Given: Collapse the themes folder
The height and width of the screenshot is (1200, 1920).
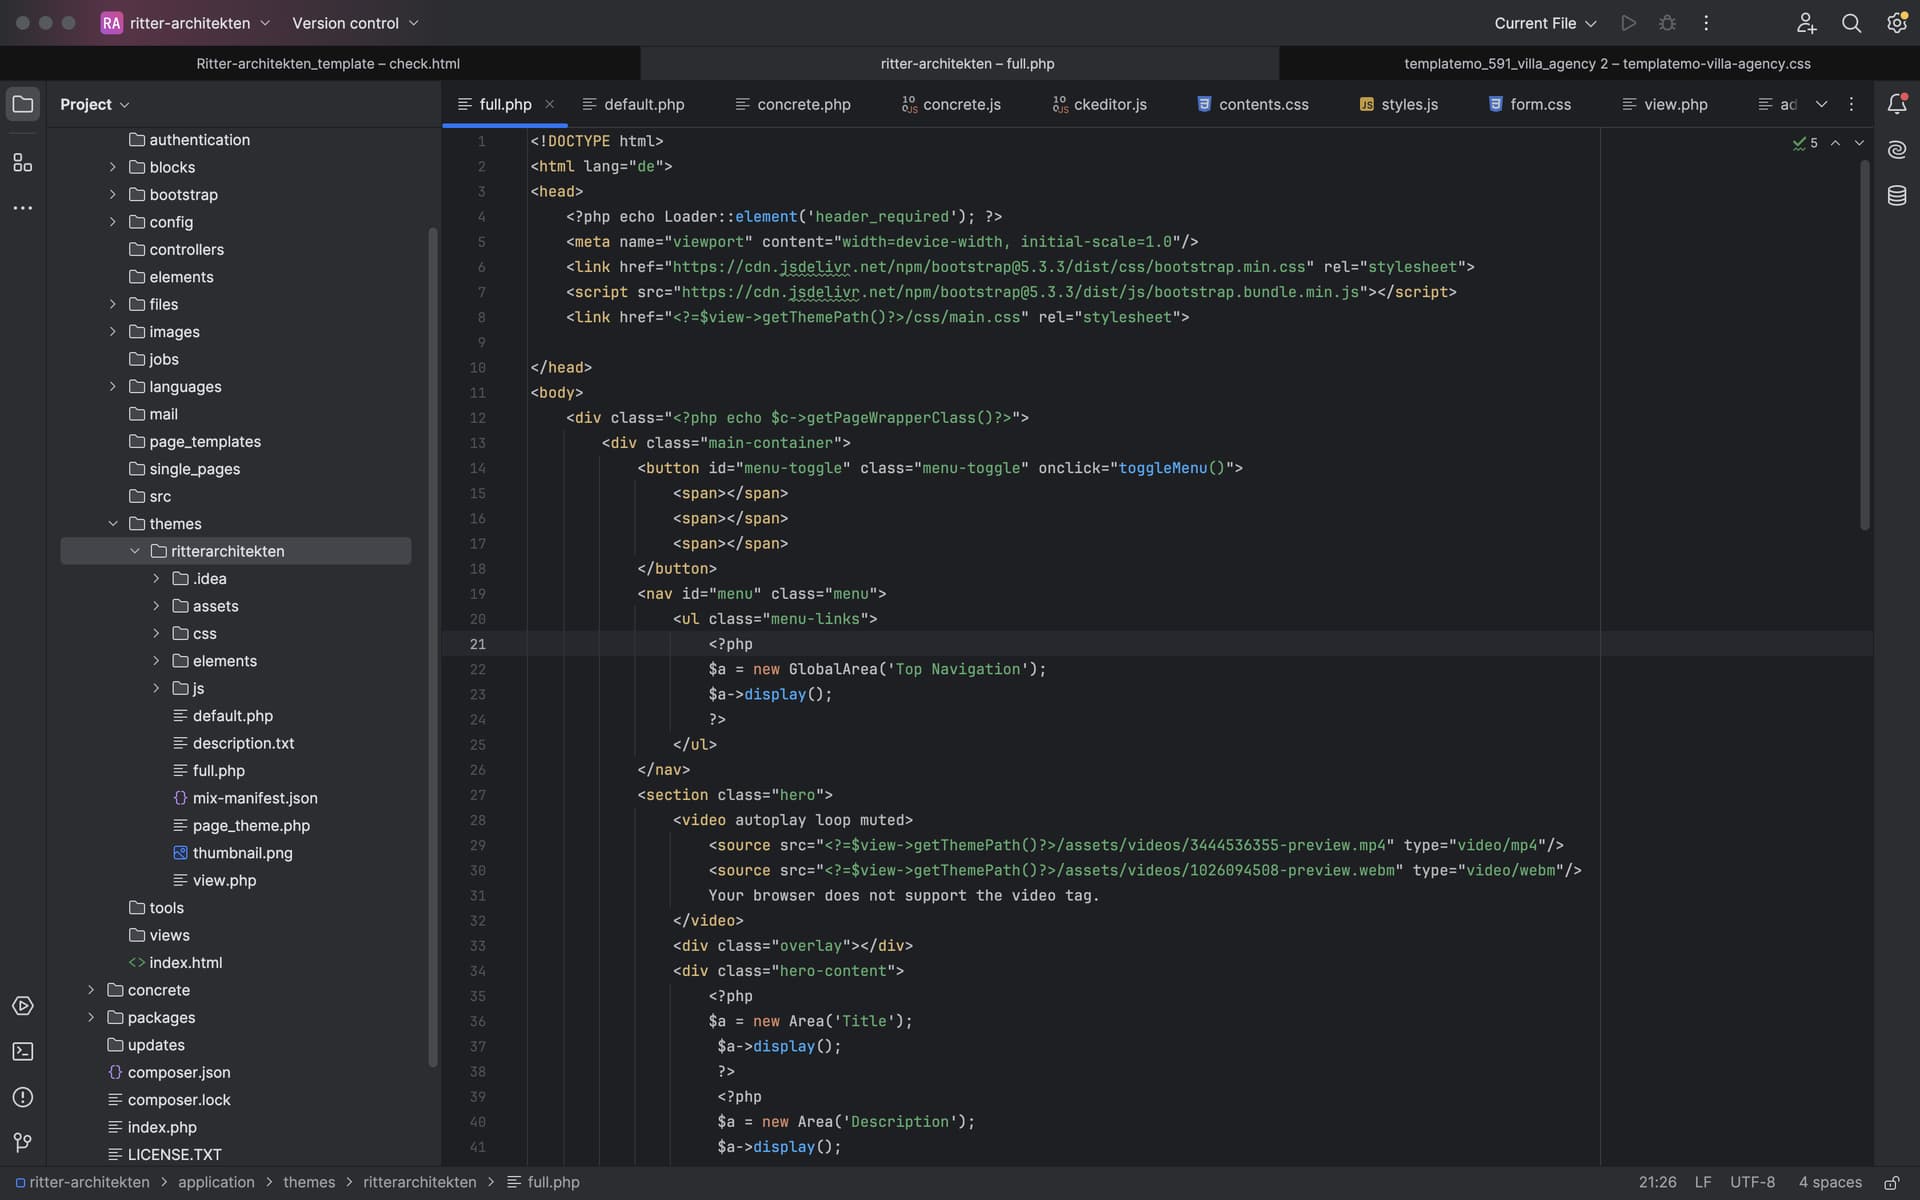Looking at the screenshot, I should [x=113, y=524].
